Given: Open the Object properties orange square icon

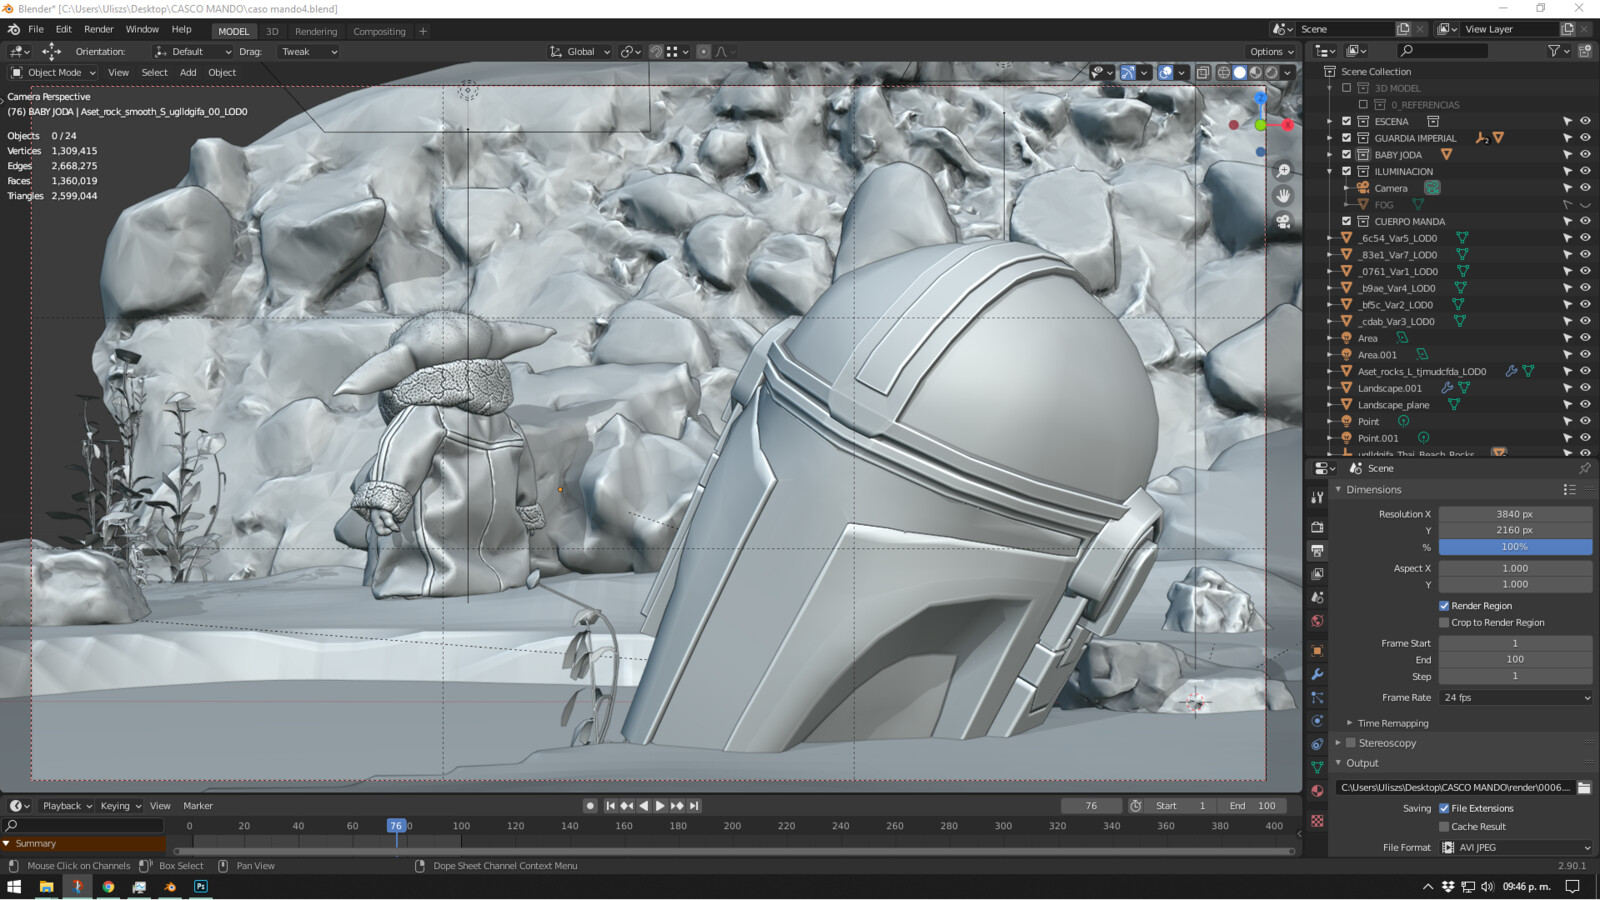Looking at the screenshot, I should coord(1317,651).
